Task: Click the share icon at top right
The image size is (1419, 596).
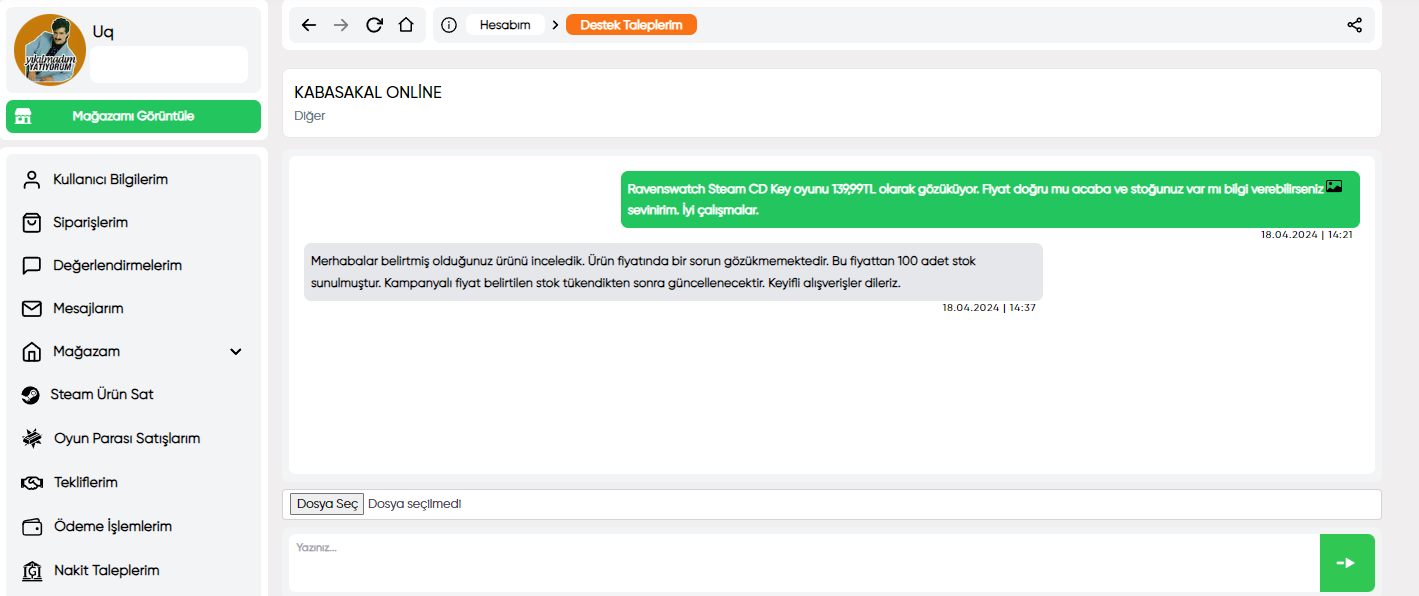Action: (1355, 25)
